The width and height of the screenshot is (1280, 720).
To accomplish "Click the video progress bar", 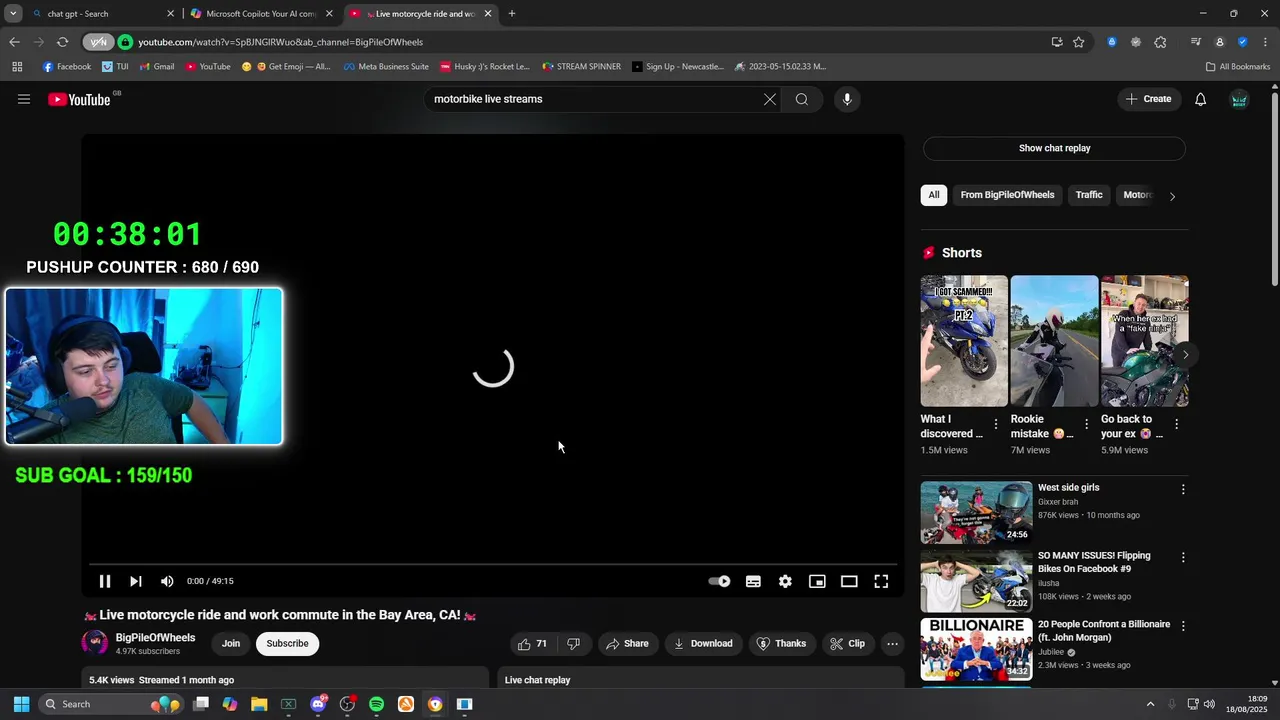I will point(492,565).
